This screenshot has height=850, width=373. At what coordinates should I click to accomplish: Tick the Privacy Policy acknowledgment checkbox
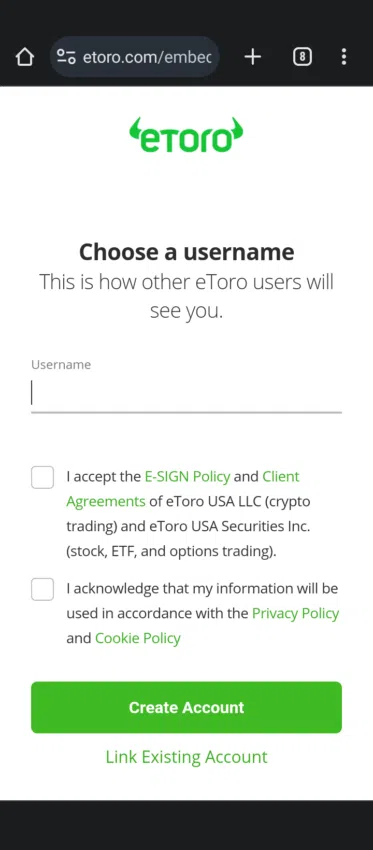[x=42, y=589]
